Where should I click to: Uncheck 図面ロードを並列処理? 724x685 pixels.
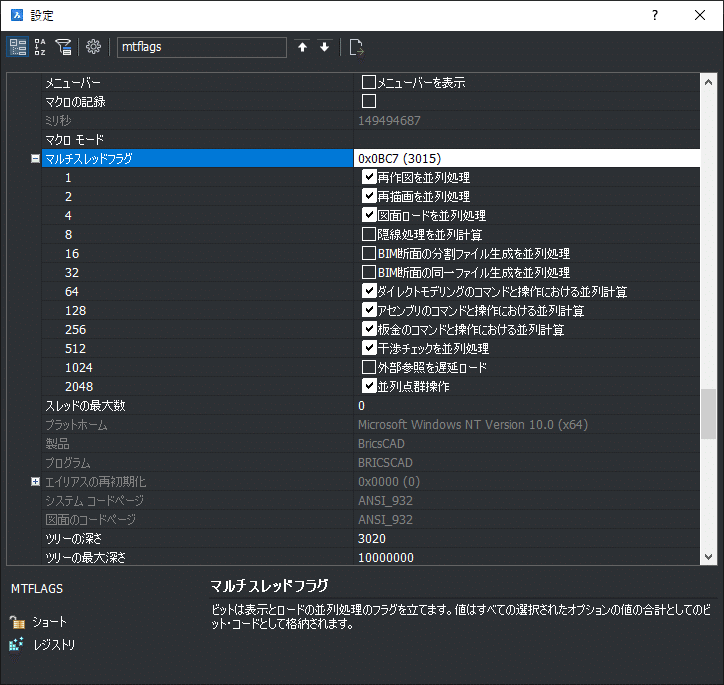(368, 215)
